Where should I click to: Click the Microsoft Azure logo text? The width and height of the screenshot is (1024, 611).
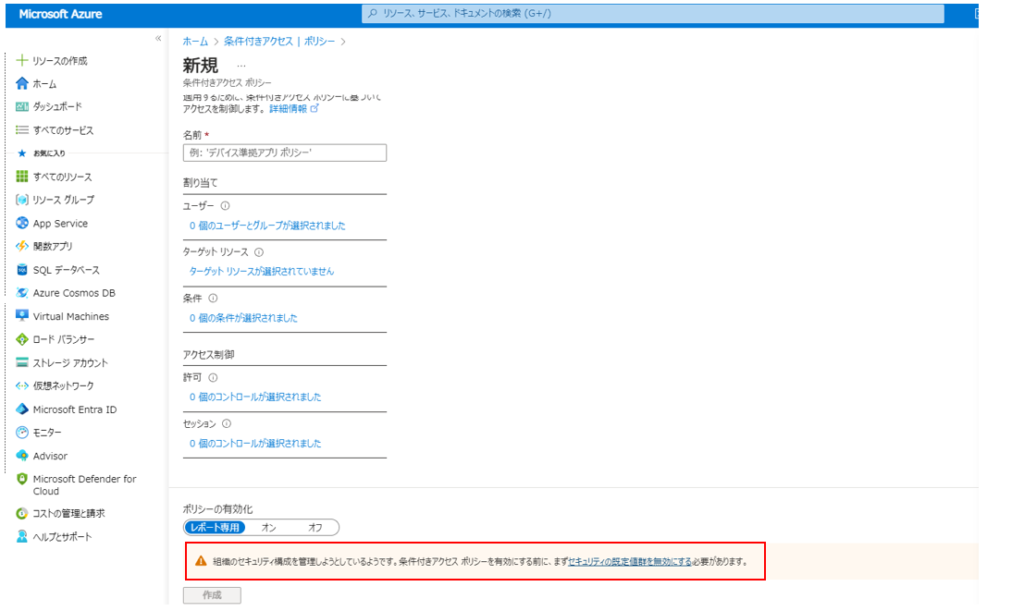[60, 14]
